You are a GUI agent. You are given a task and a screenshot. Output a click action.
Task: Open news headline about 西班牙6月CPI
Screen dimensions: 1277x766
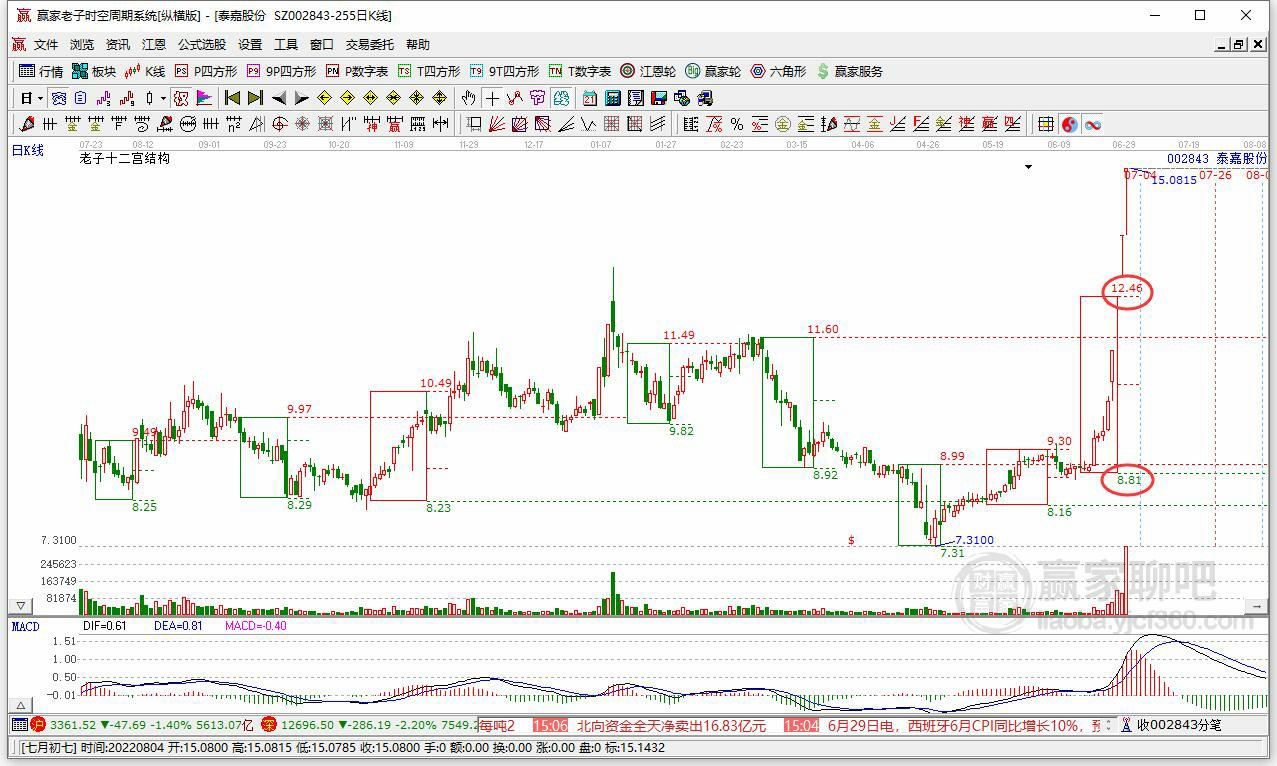[x=964, y=725]
